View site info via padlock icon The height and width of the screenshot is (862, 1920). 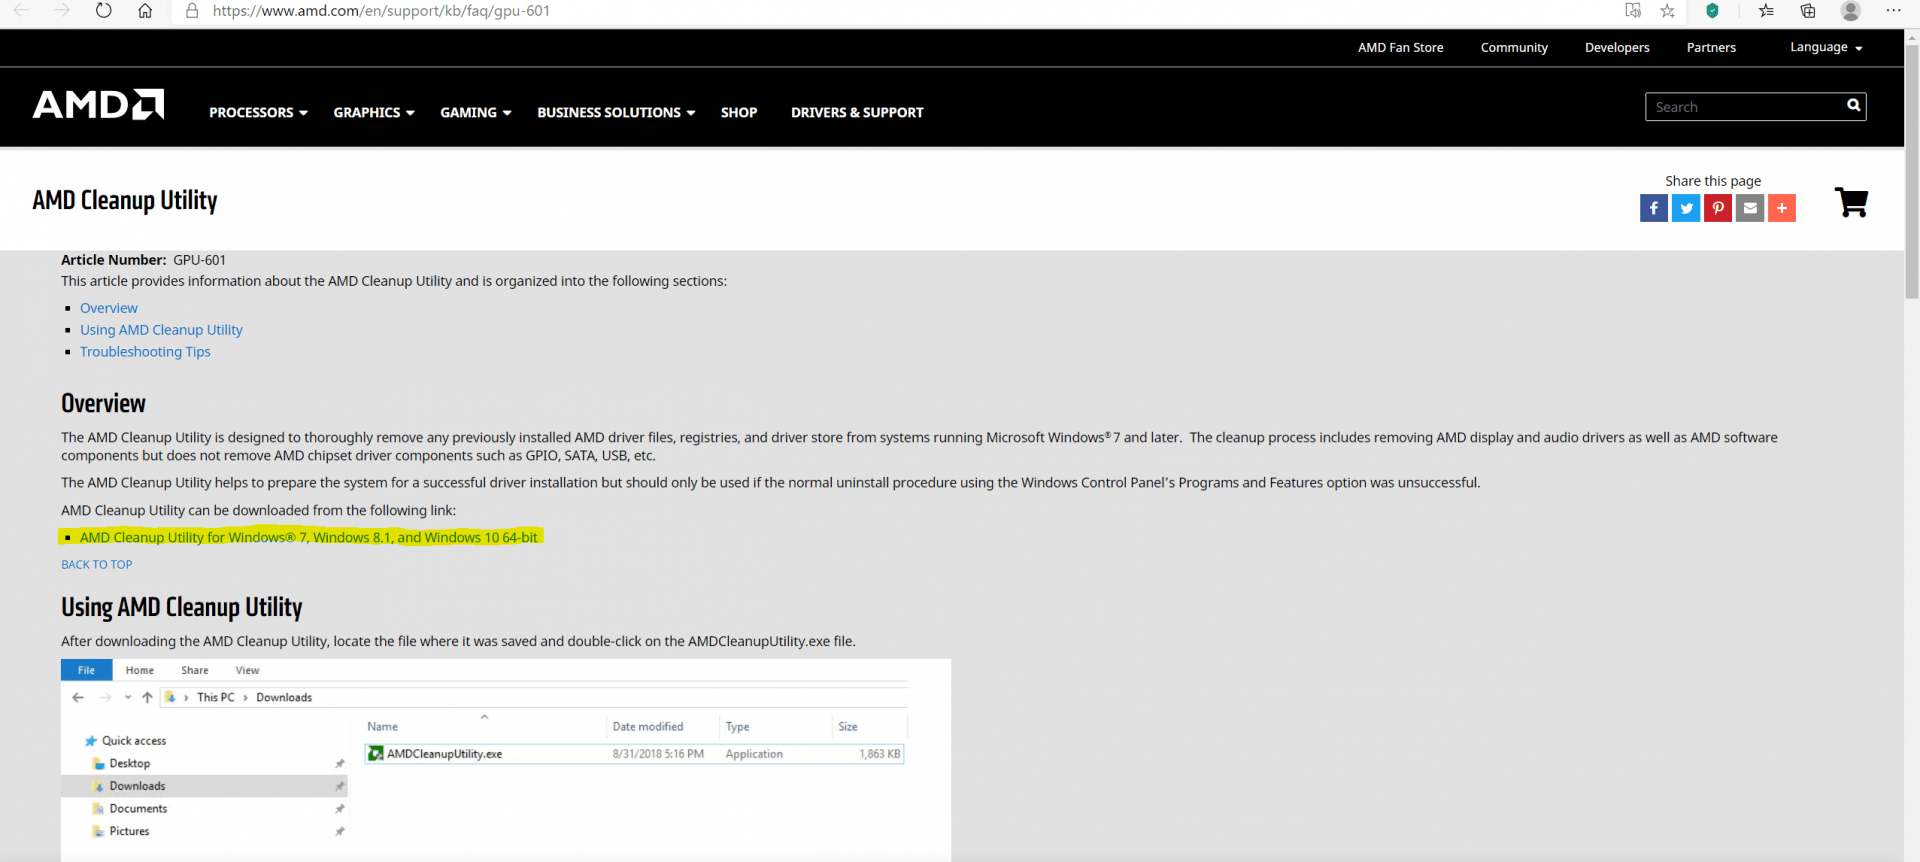tap(192, 11)
